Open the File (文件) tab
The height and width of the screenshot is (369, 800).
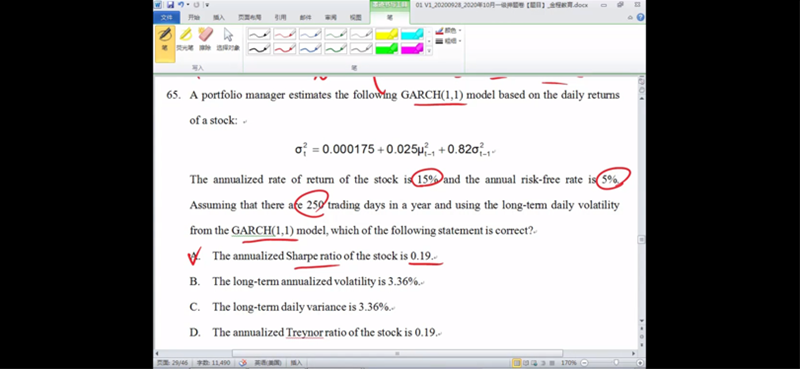(167, 17)
